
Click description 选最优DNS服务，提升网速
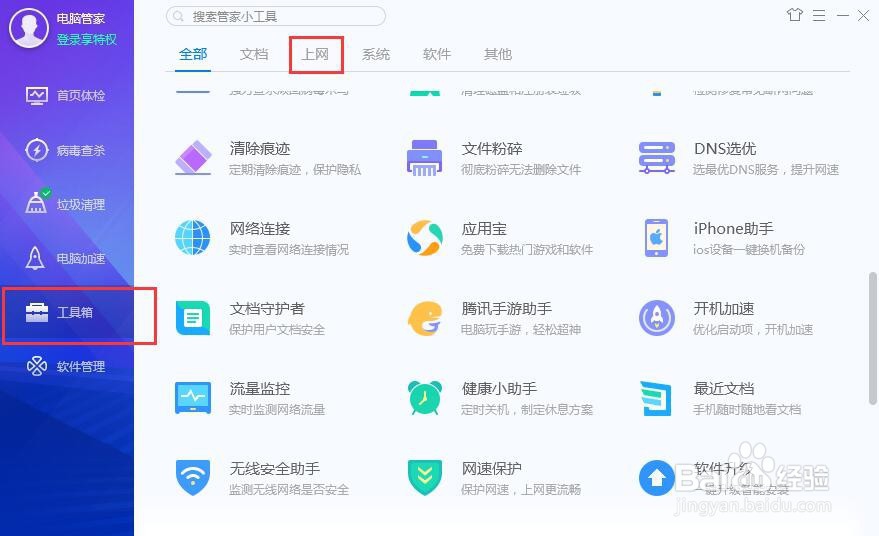(766, 169)
